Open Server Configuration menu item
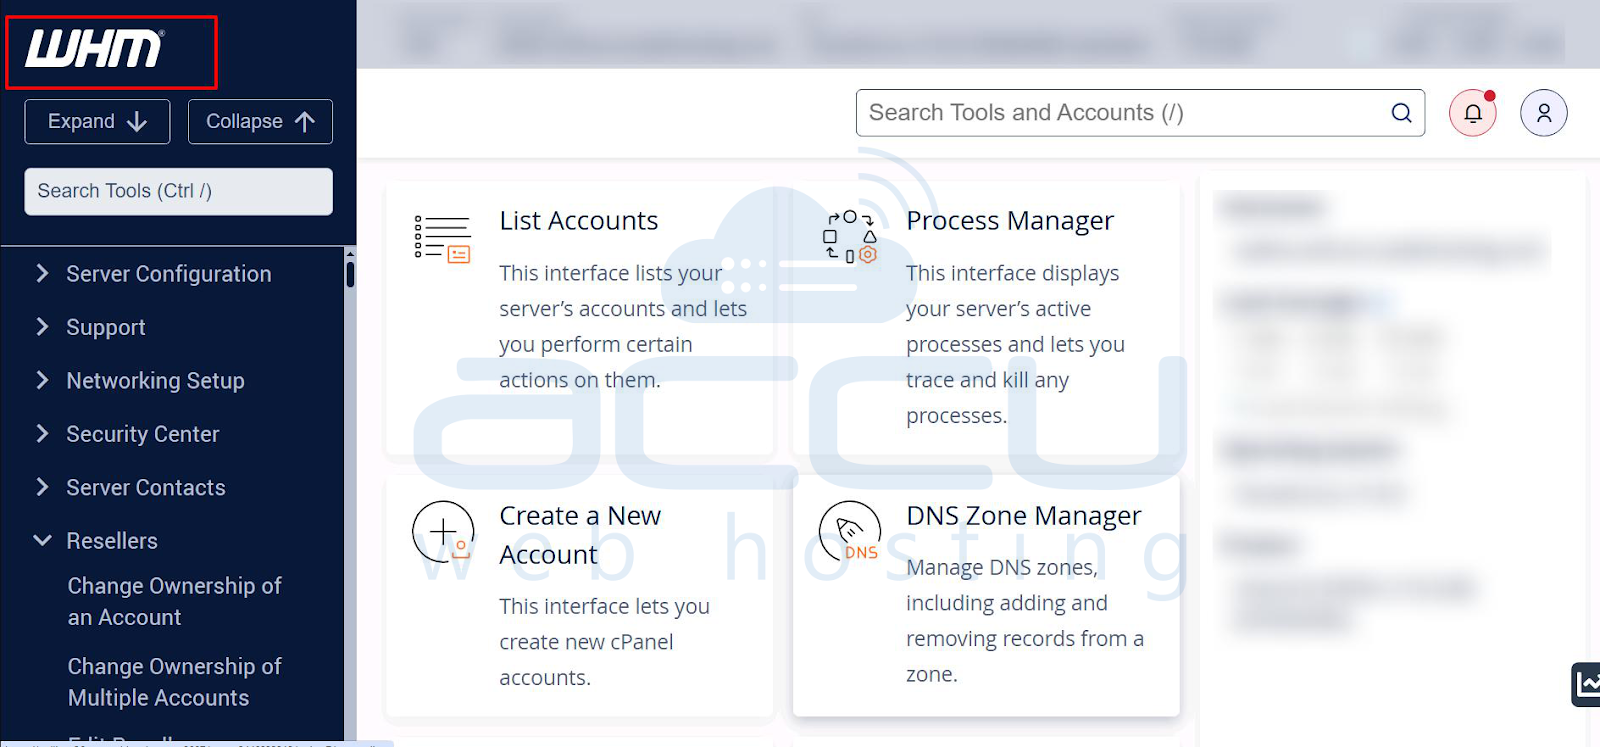This screenshot has width=1600, height=747. pyautogui.click(x=168, y=274)
